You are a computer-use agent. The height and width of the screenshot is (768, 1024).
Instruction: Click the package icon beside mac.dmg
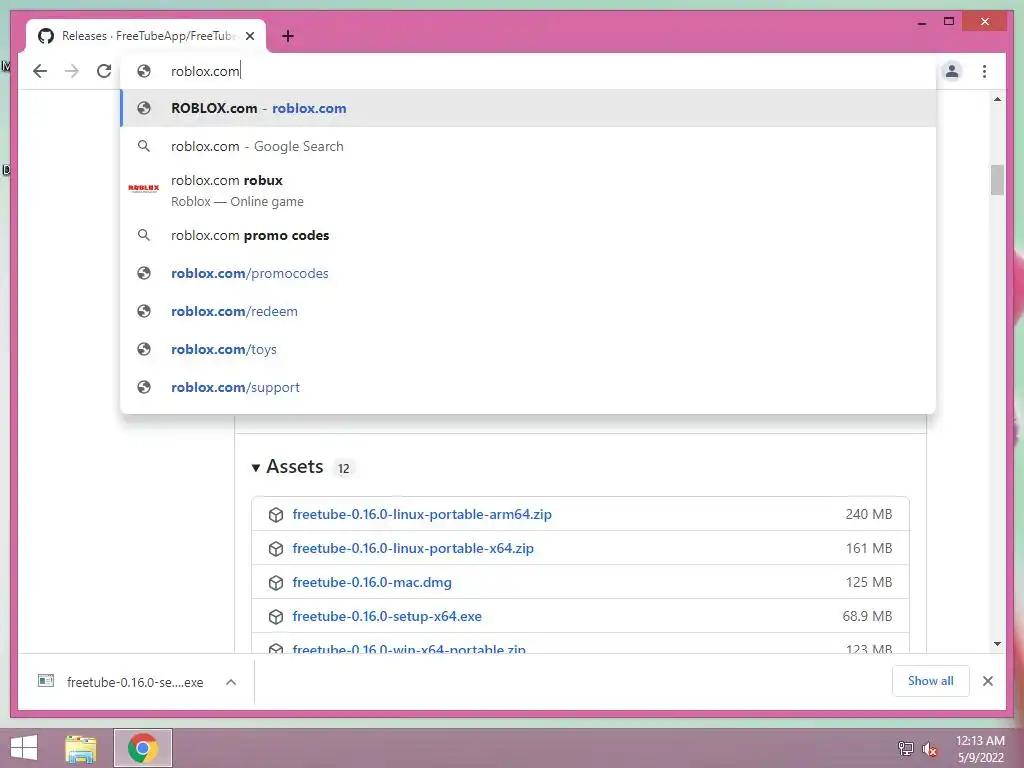click(x=276, y=583)
